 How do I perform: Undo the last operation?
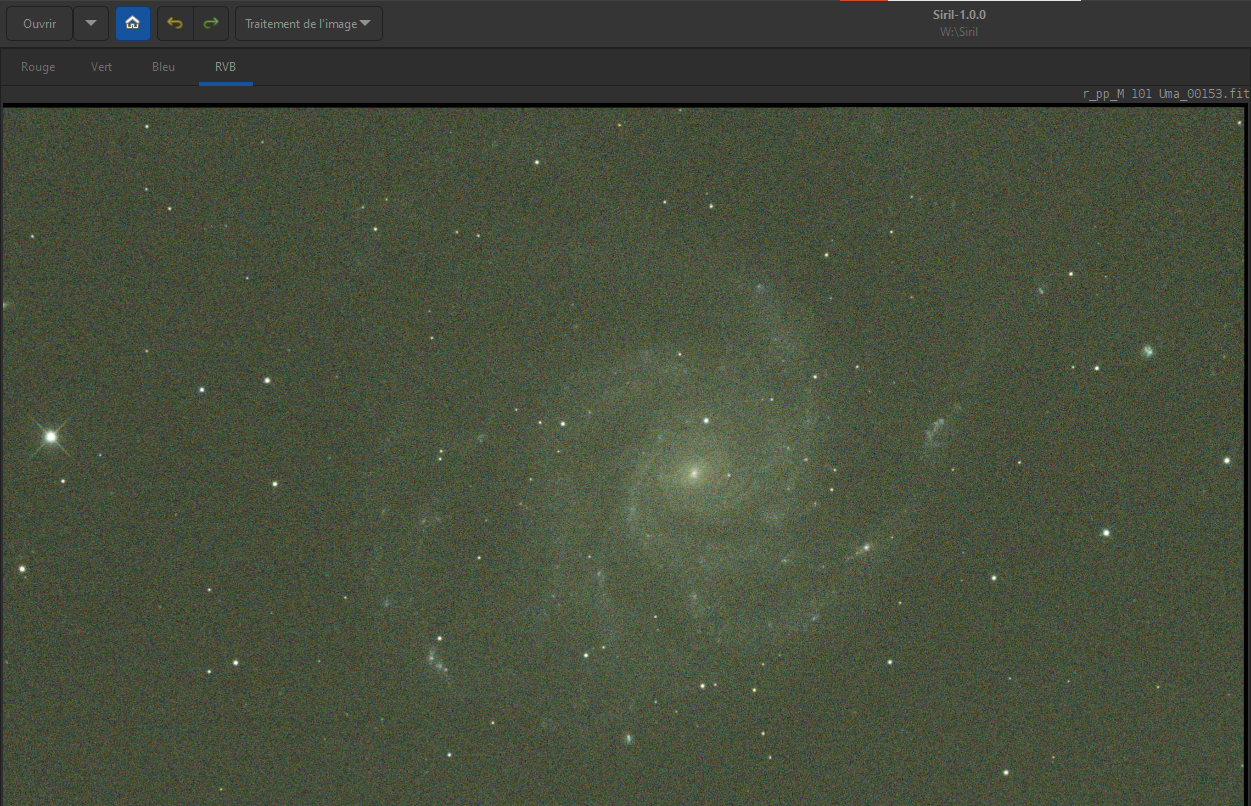tap(175, 23)
